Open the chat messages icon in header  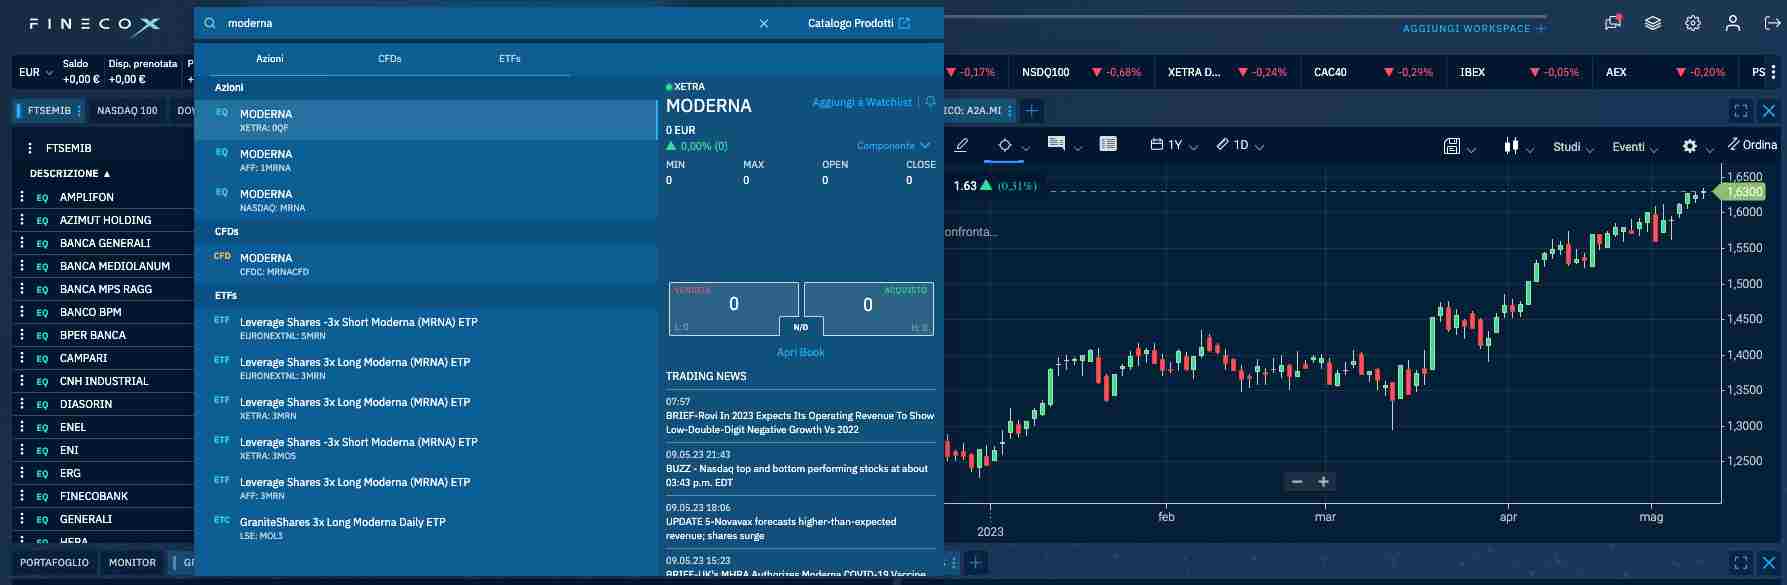[1612, 23]
